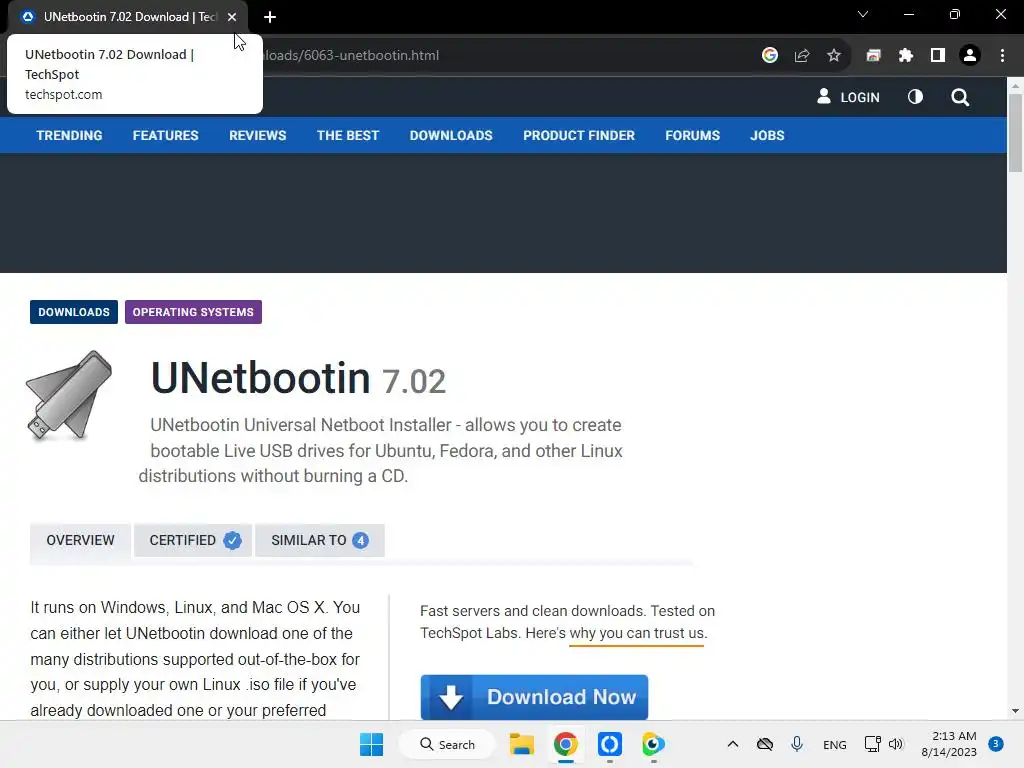
Task: Open the JOBS page
Action: click(767, 136)
